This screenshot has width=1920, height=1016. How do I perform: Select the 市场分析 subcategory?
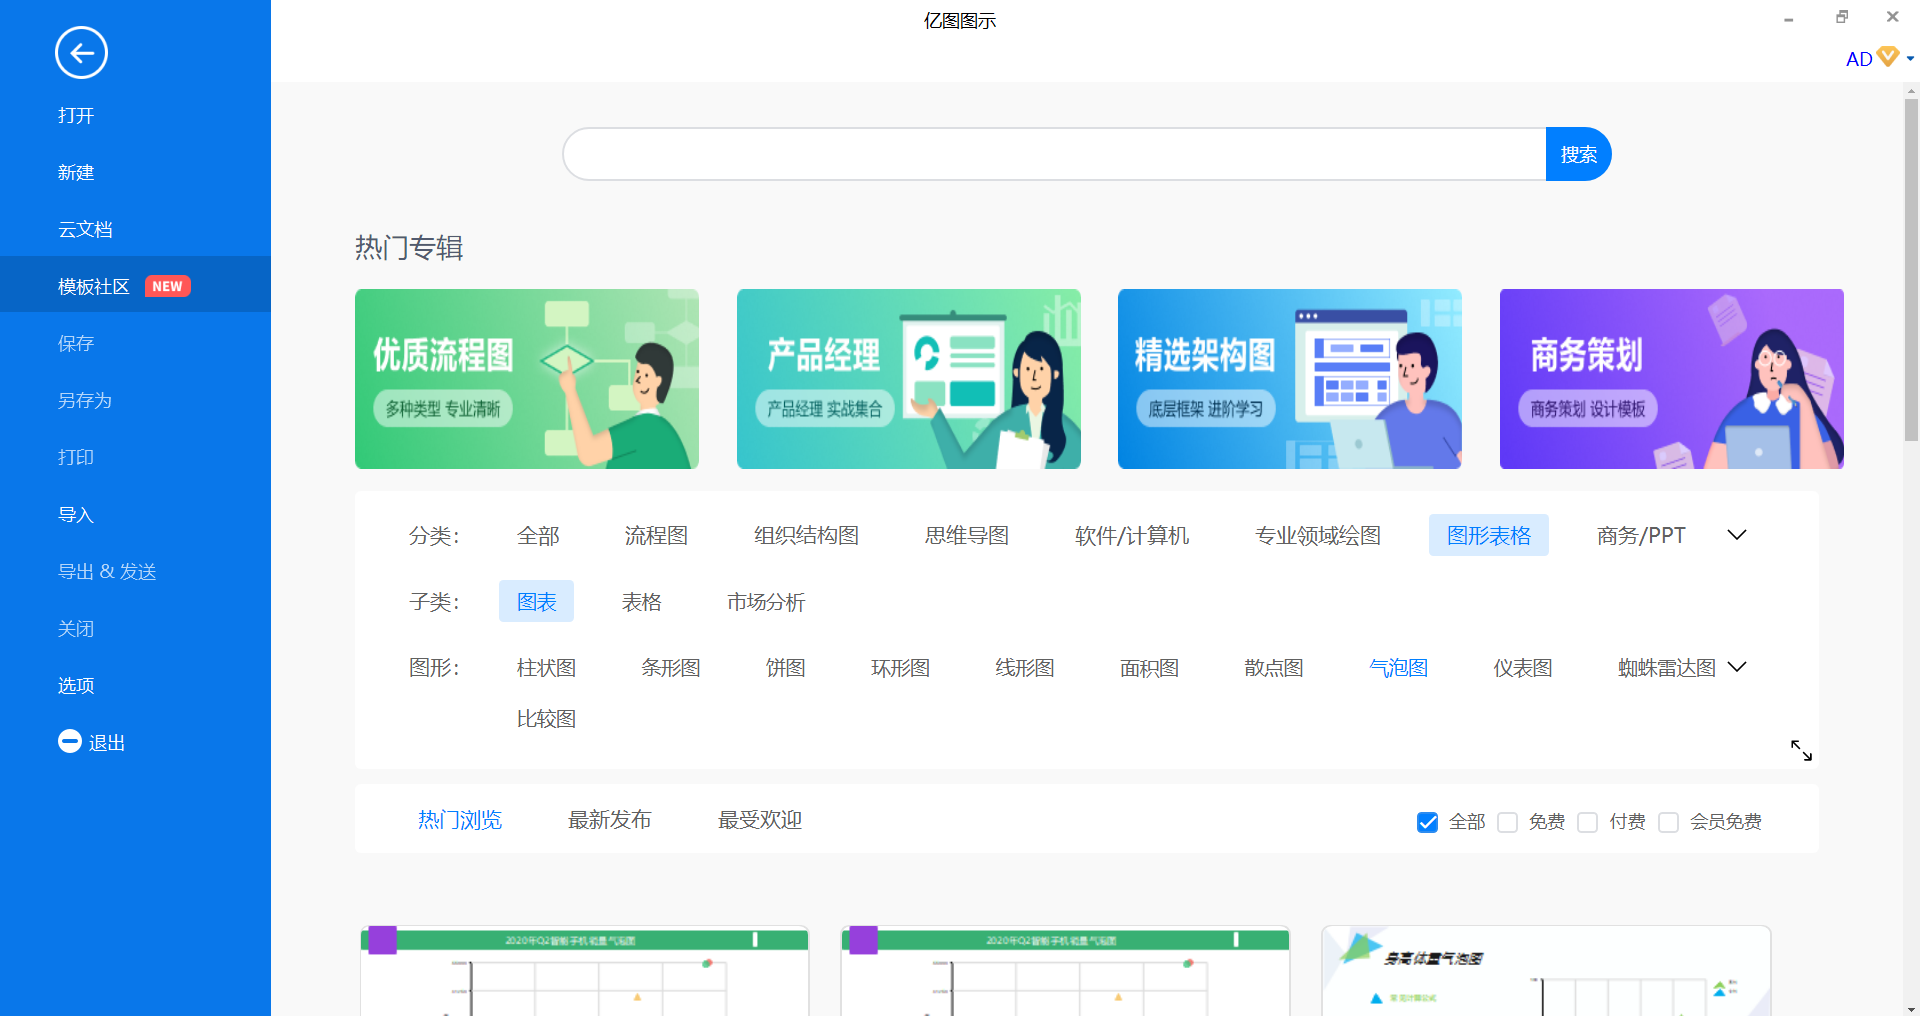tap(765, 601)
